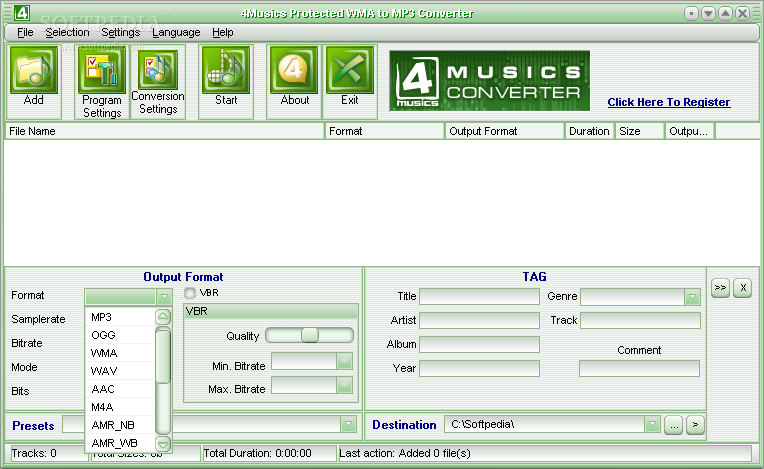Click the Year tag input field
Viewport: 764px width, 469px height.
click(x=479, y=368)
